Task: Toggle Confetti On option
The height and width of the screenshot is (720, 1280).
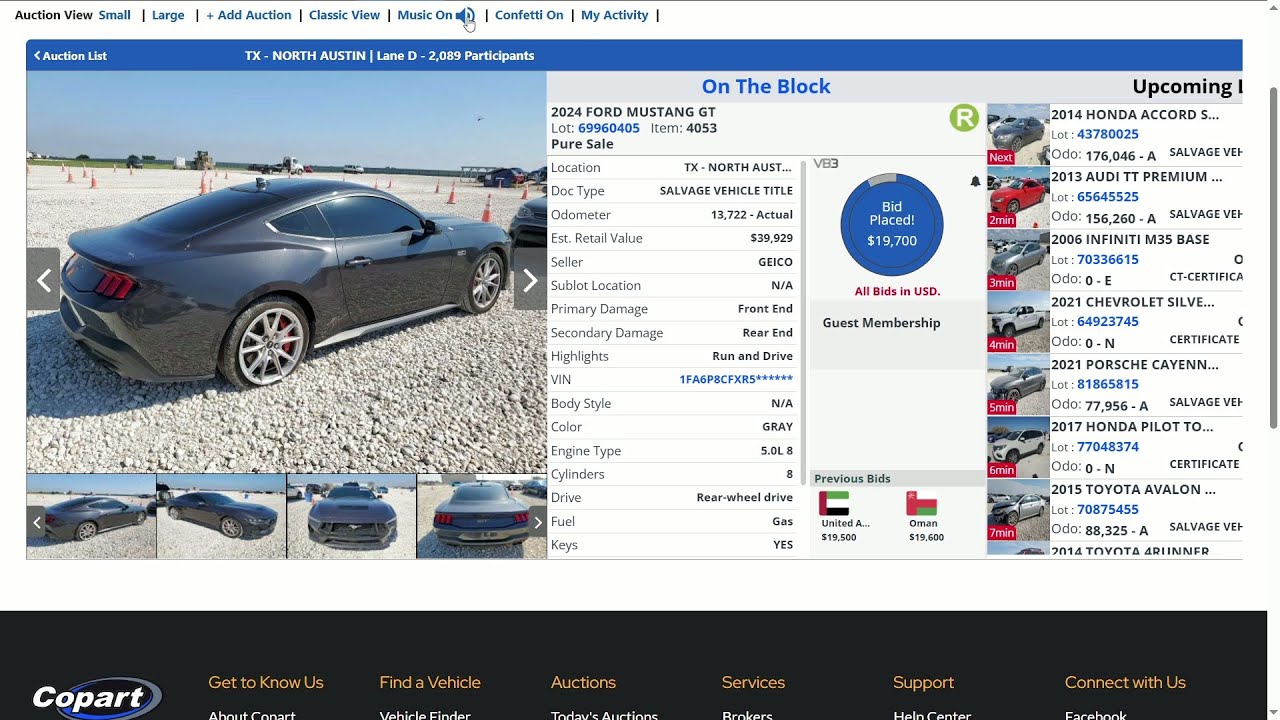Action: (x=529, y=15)
